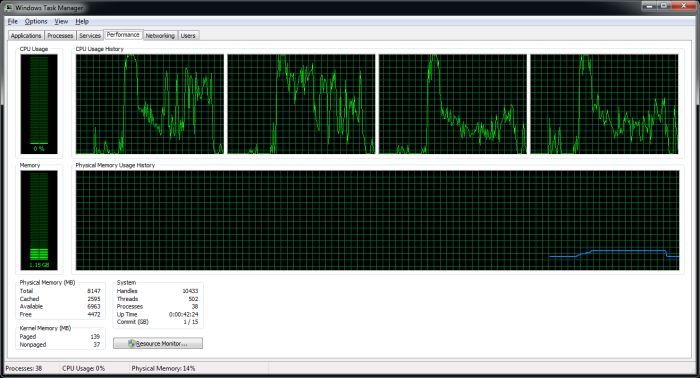Maximize the Task Manager window
The width and height of the screenshot is (700, 378).
[663, 5]
